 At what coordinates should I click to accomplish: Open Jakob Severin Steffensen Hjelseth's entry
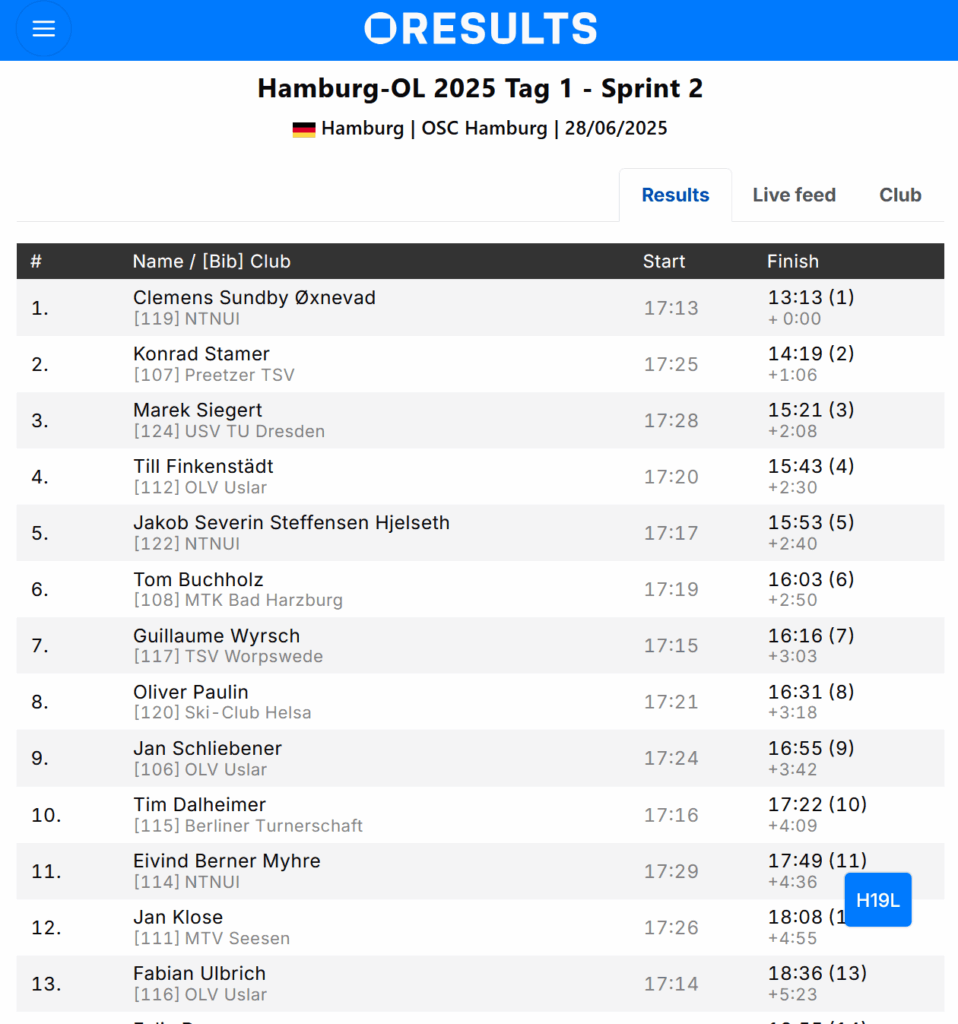(480, 532)
